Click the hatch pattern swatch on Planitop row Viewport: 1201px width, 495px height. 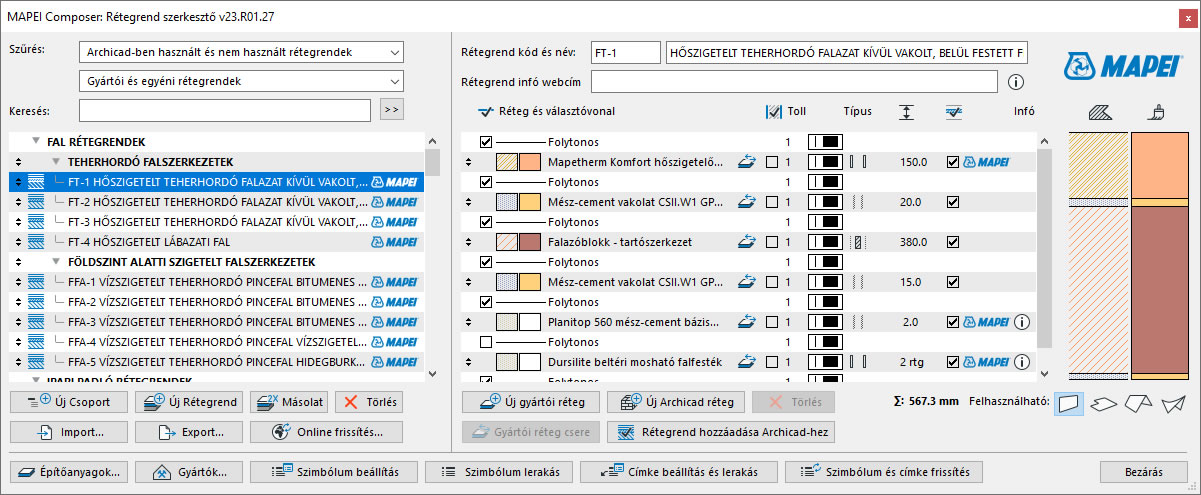[507, 322]
